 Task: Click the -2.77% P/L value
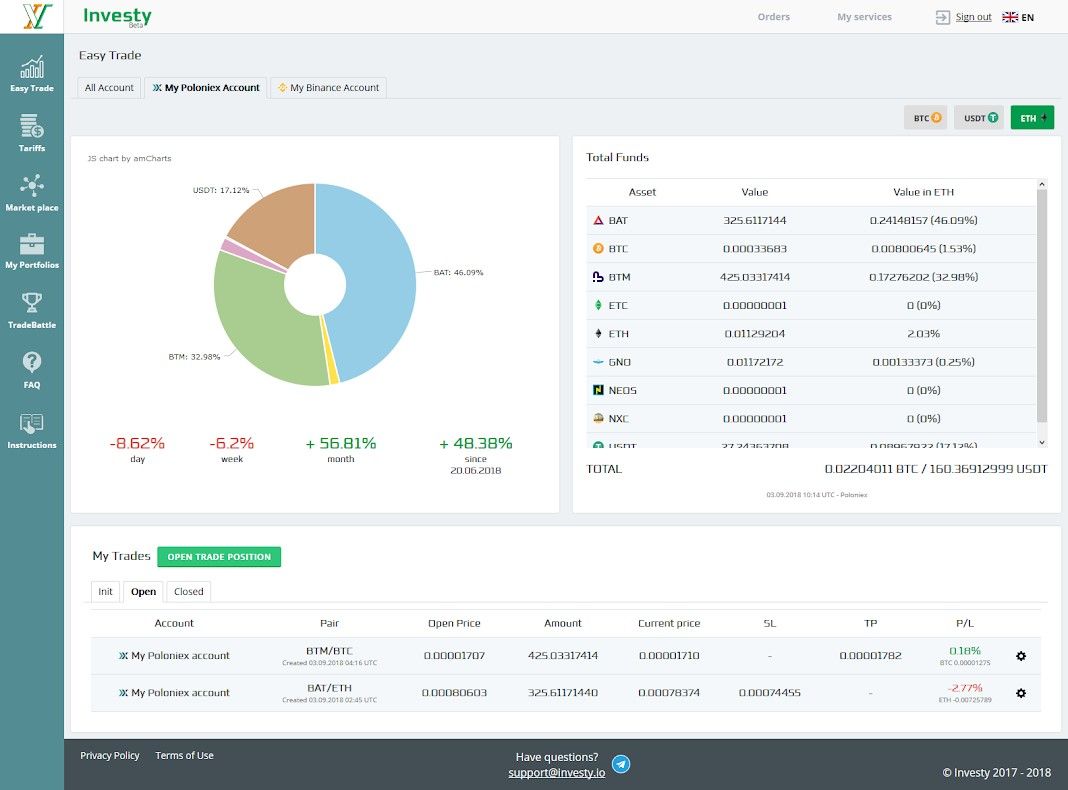coord(965,688)
